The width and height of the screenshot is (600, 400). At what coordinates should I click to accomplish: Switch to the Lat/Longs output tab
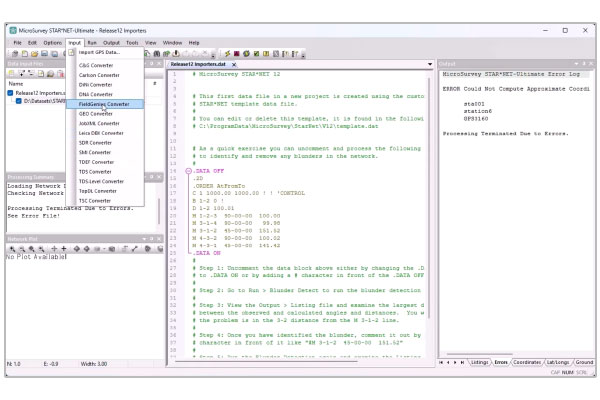tap(558, 362)
